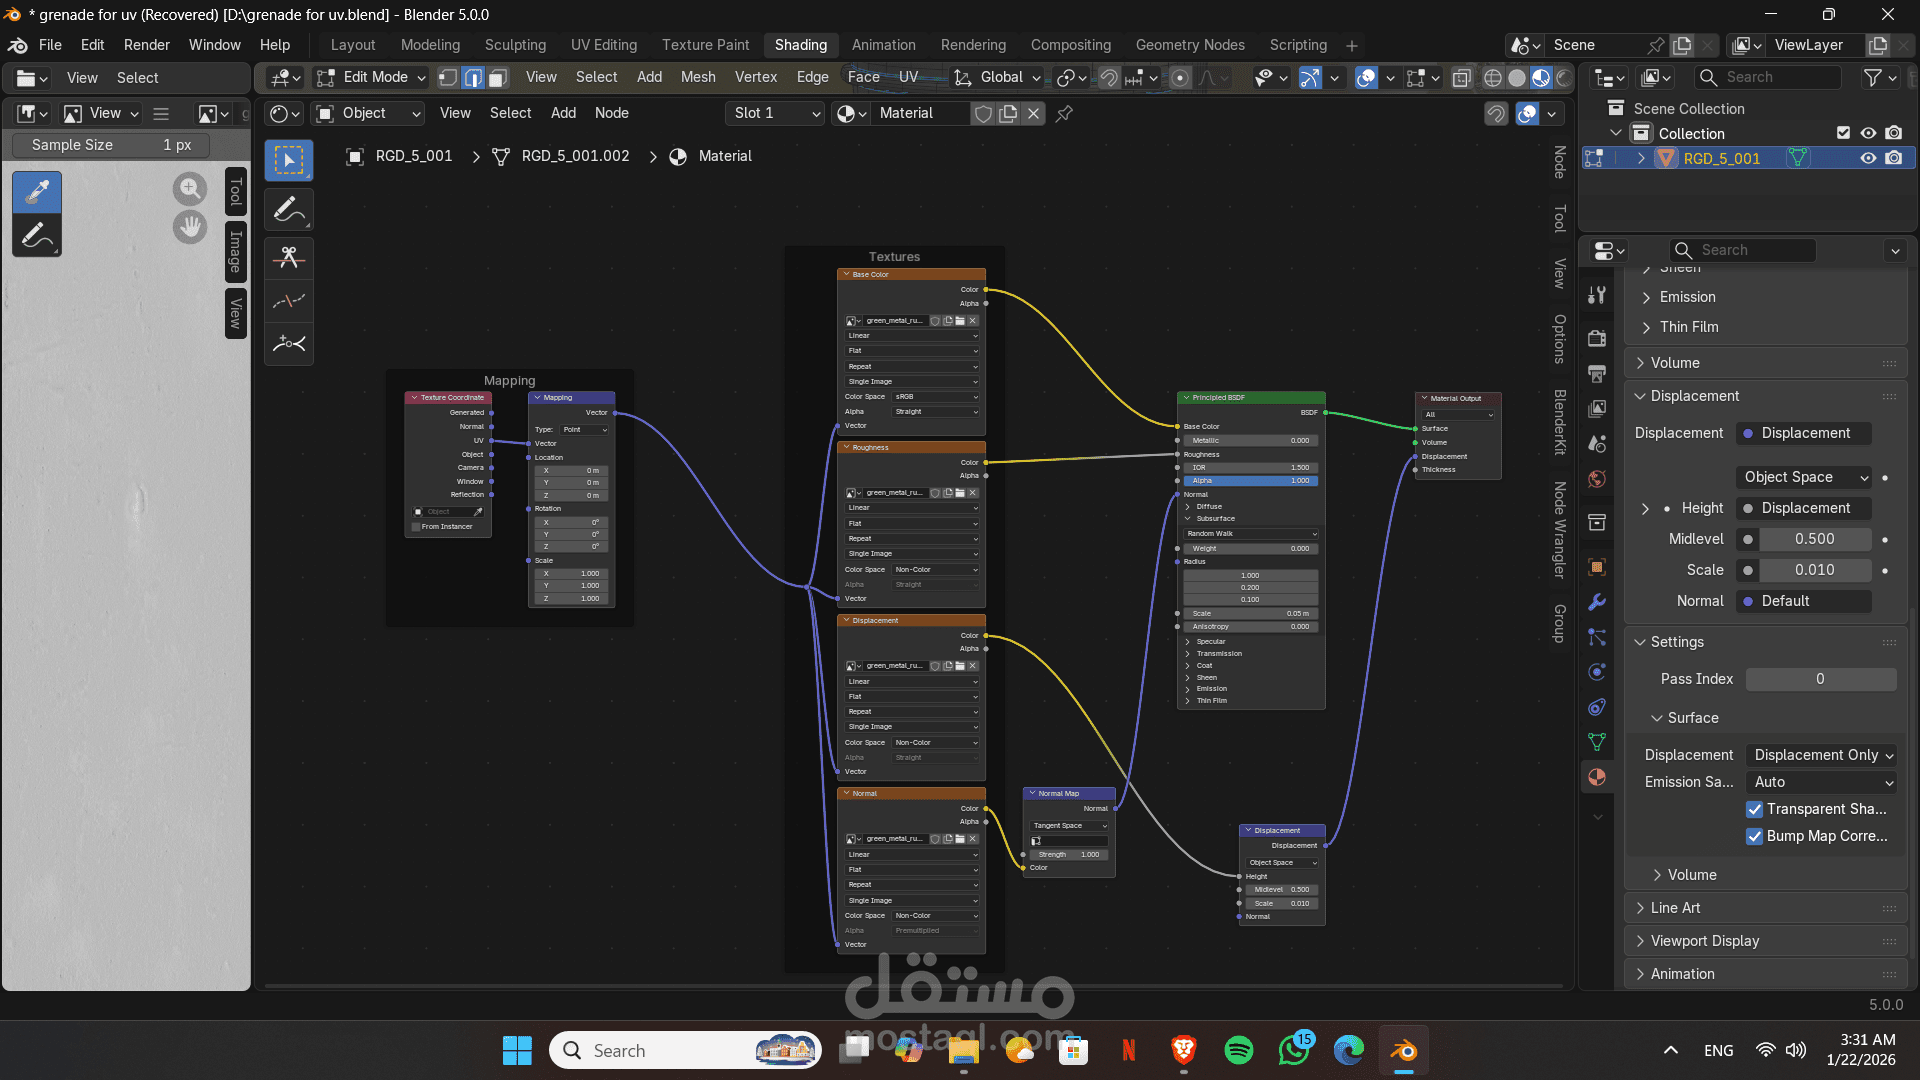1920x1080 pixels.
Task: Click the pin node tree icon
Action: (1064, 113)
